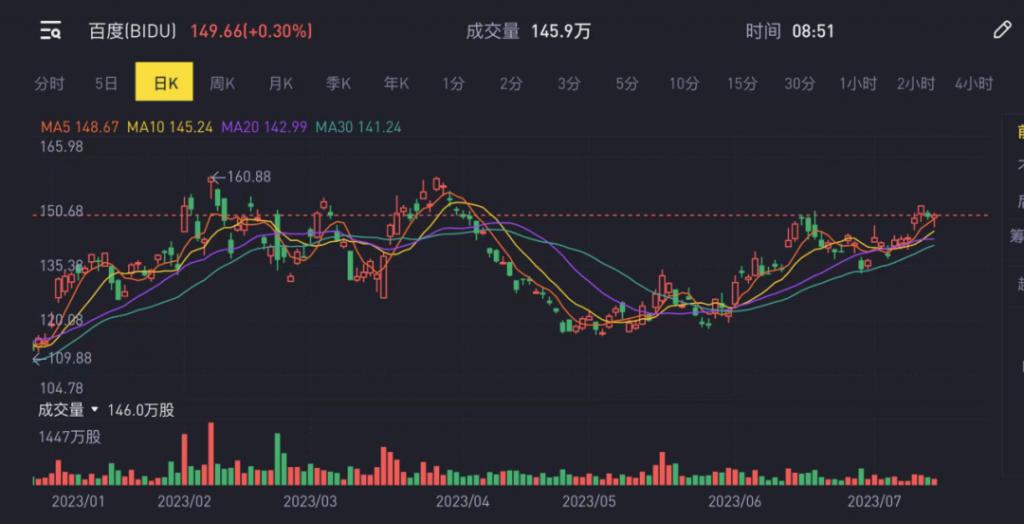Switch to 1小时 hourly chart
Image resolution: width=1024 pixels, height=524 pixels.
coord(858,84)
